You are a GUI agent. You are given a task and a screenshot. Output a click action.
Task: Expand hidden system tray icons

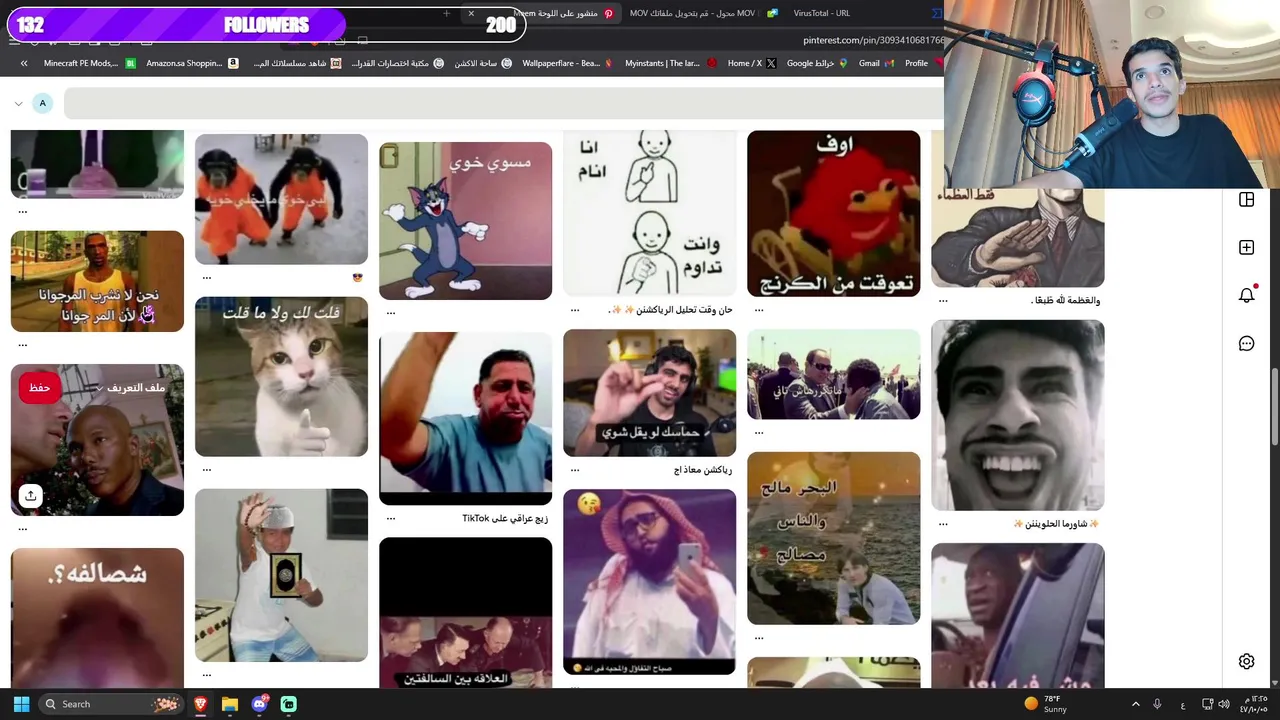coord(1135,704)
